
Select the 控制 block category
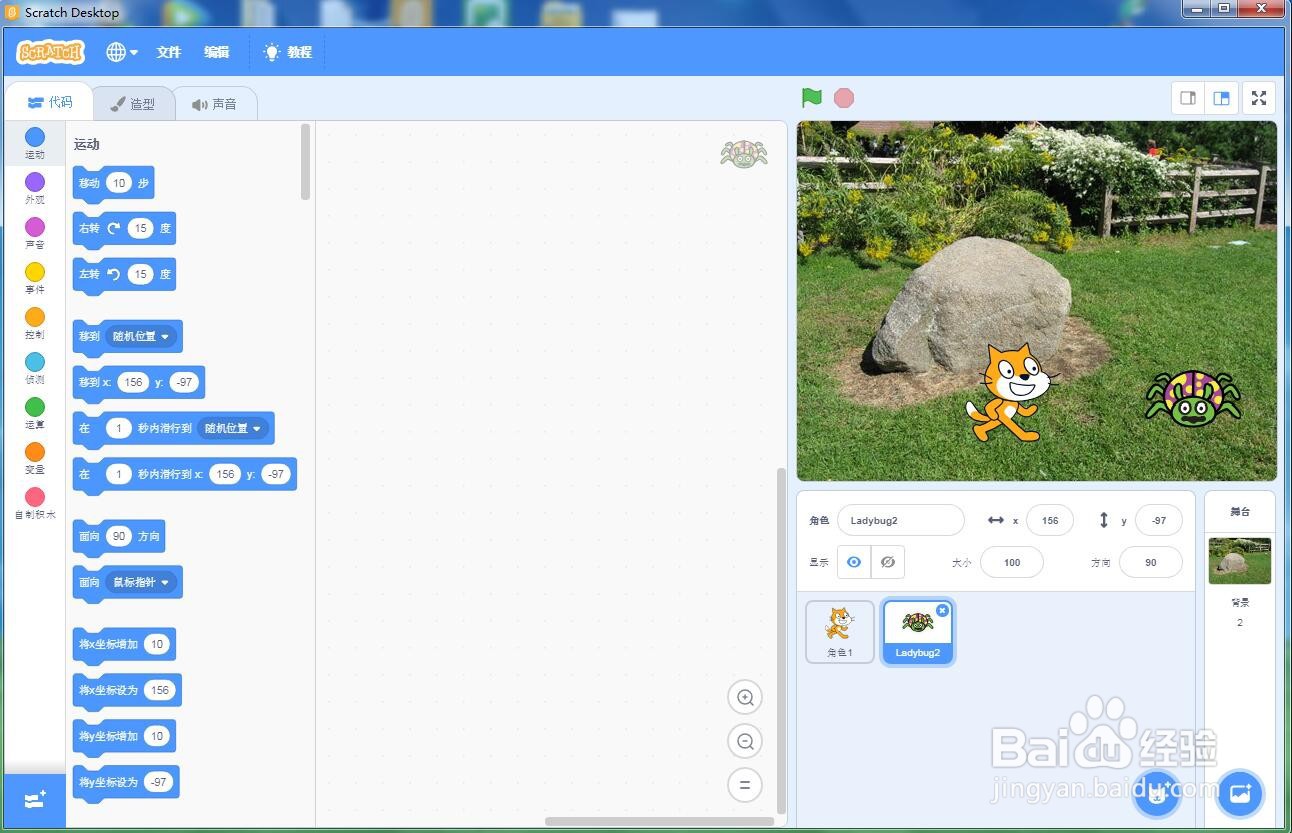click(x=35, y=323)
